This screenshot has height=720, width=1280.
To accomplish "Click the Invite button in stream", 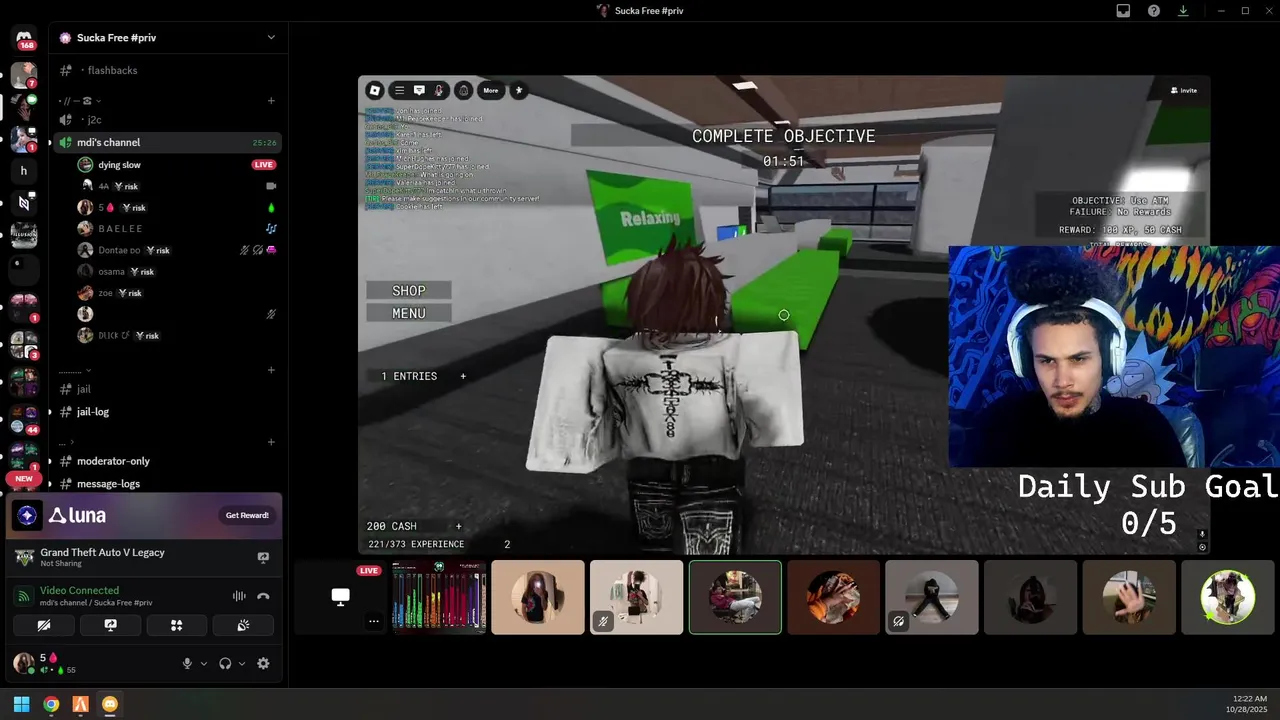I will point(1184,90).
